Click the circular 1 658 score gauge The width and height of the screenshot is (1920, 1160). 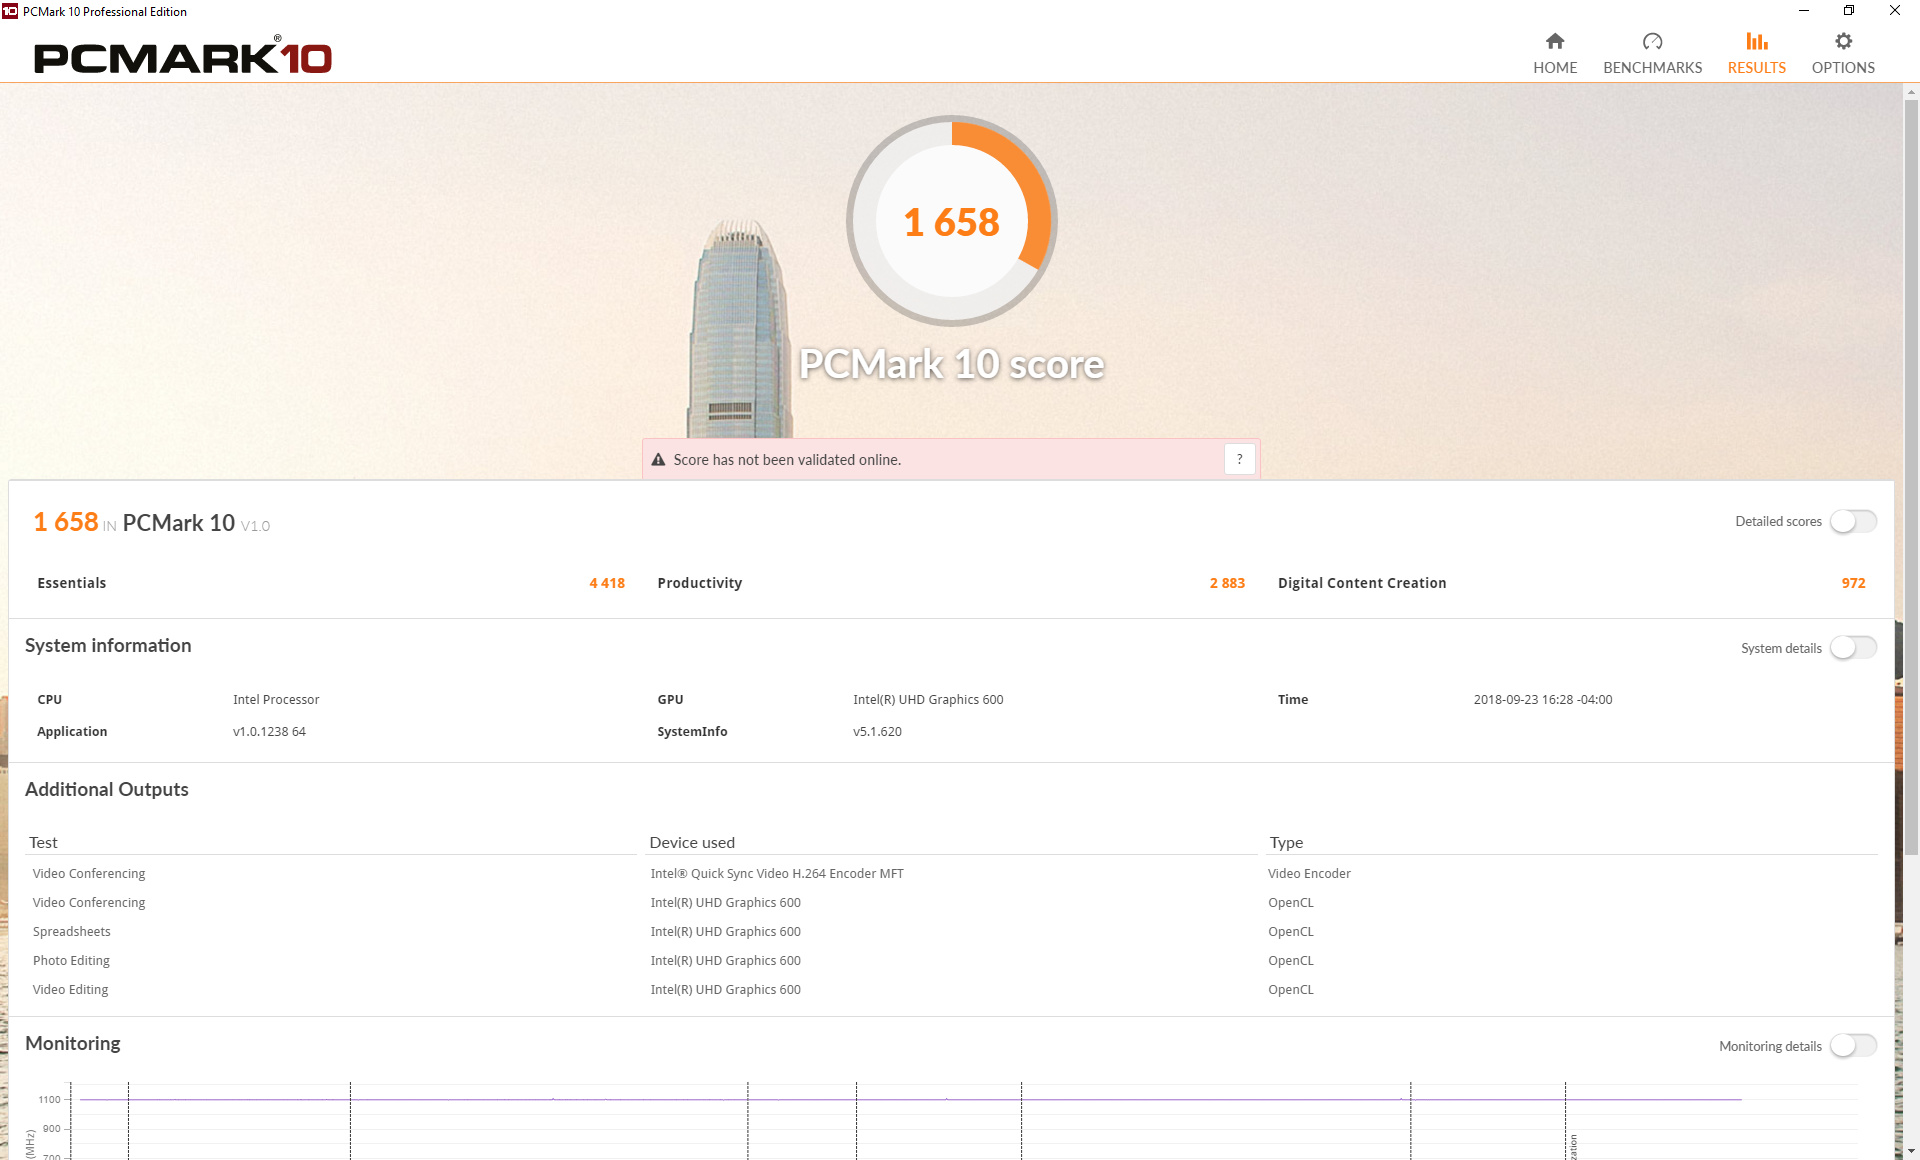pyautogui.click(x=951, y=221)
